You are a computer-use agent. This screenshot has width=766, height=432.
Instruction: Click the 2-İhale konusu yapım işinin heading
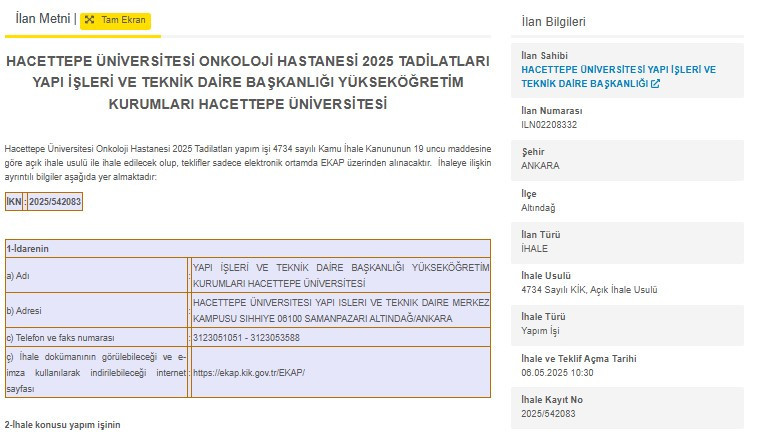63,425
